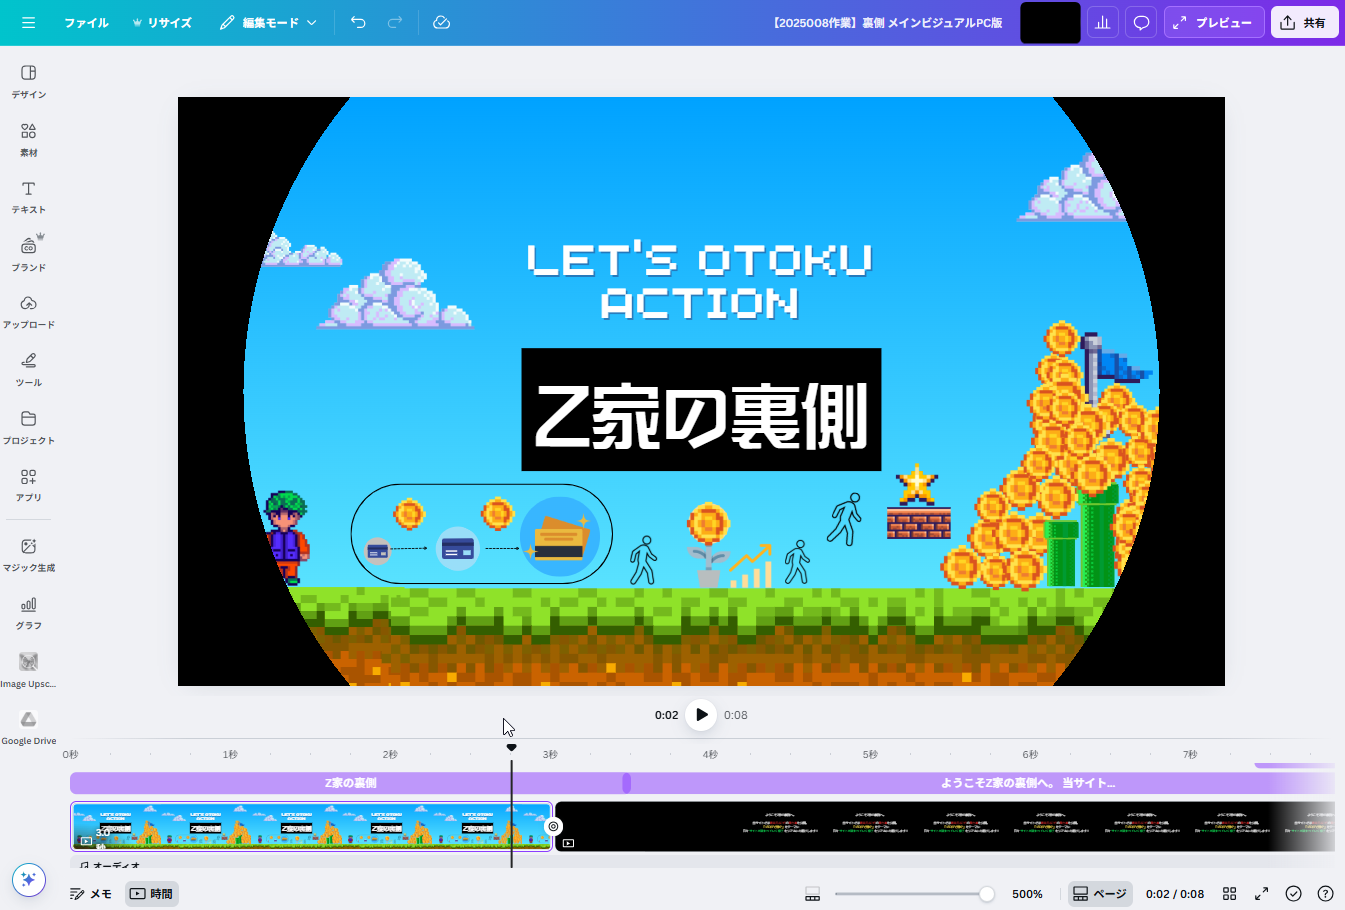Select the ようこそZ家の裏側へ timeline label bar
Screen dimensions: 1345x910
(1028, 783)
